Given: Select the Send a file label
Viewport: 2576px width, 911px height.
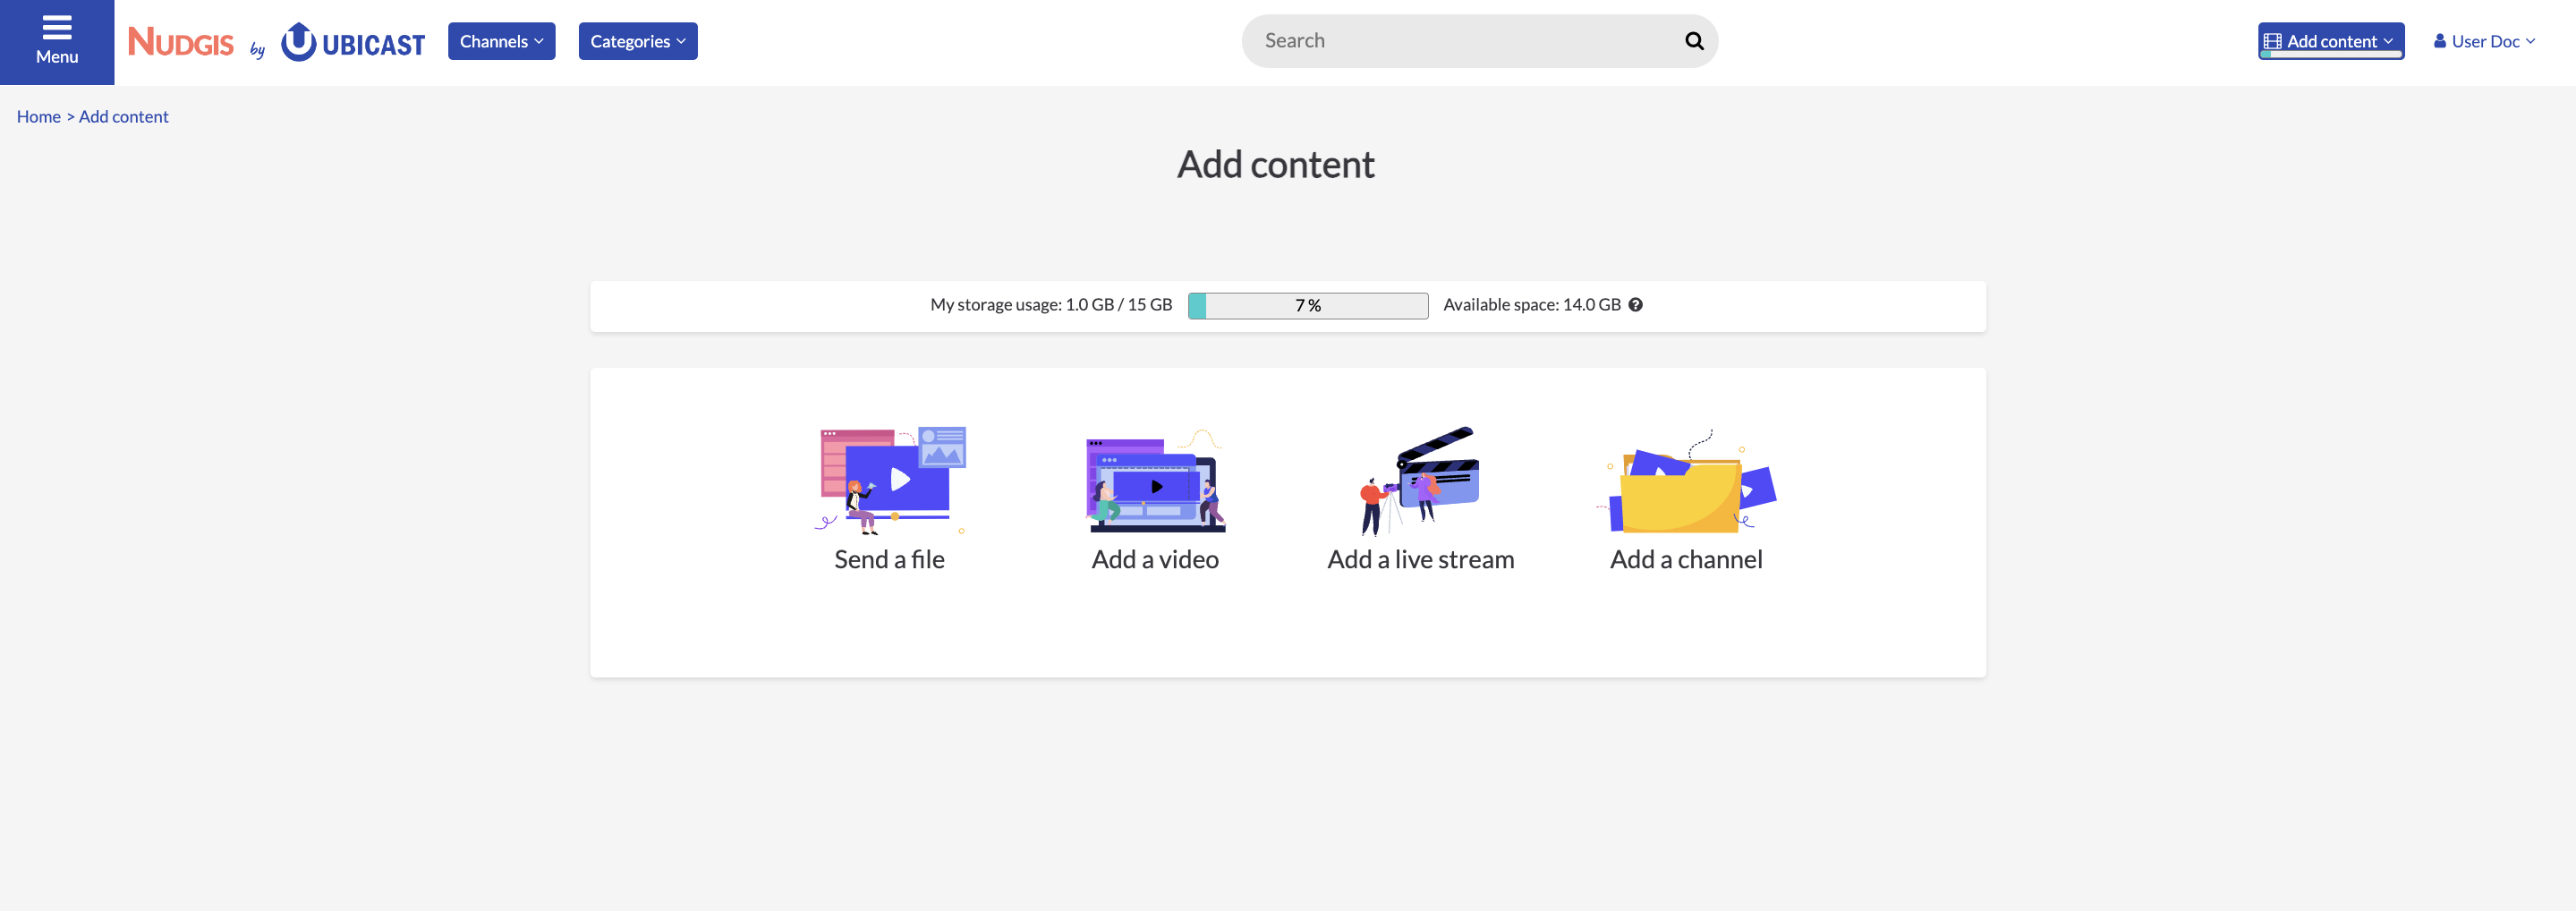Looking at the screenshot, I should [x=889, y=560].
